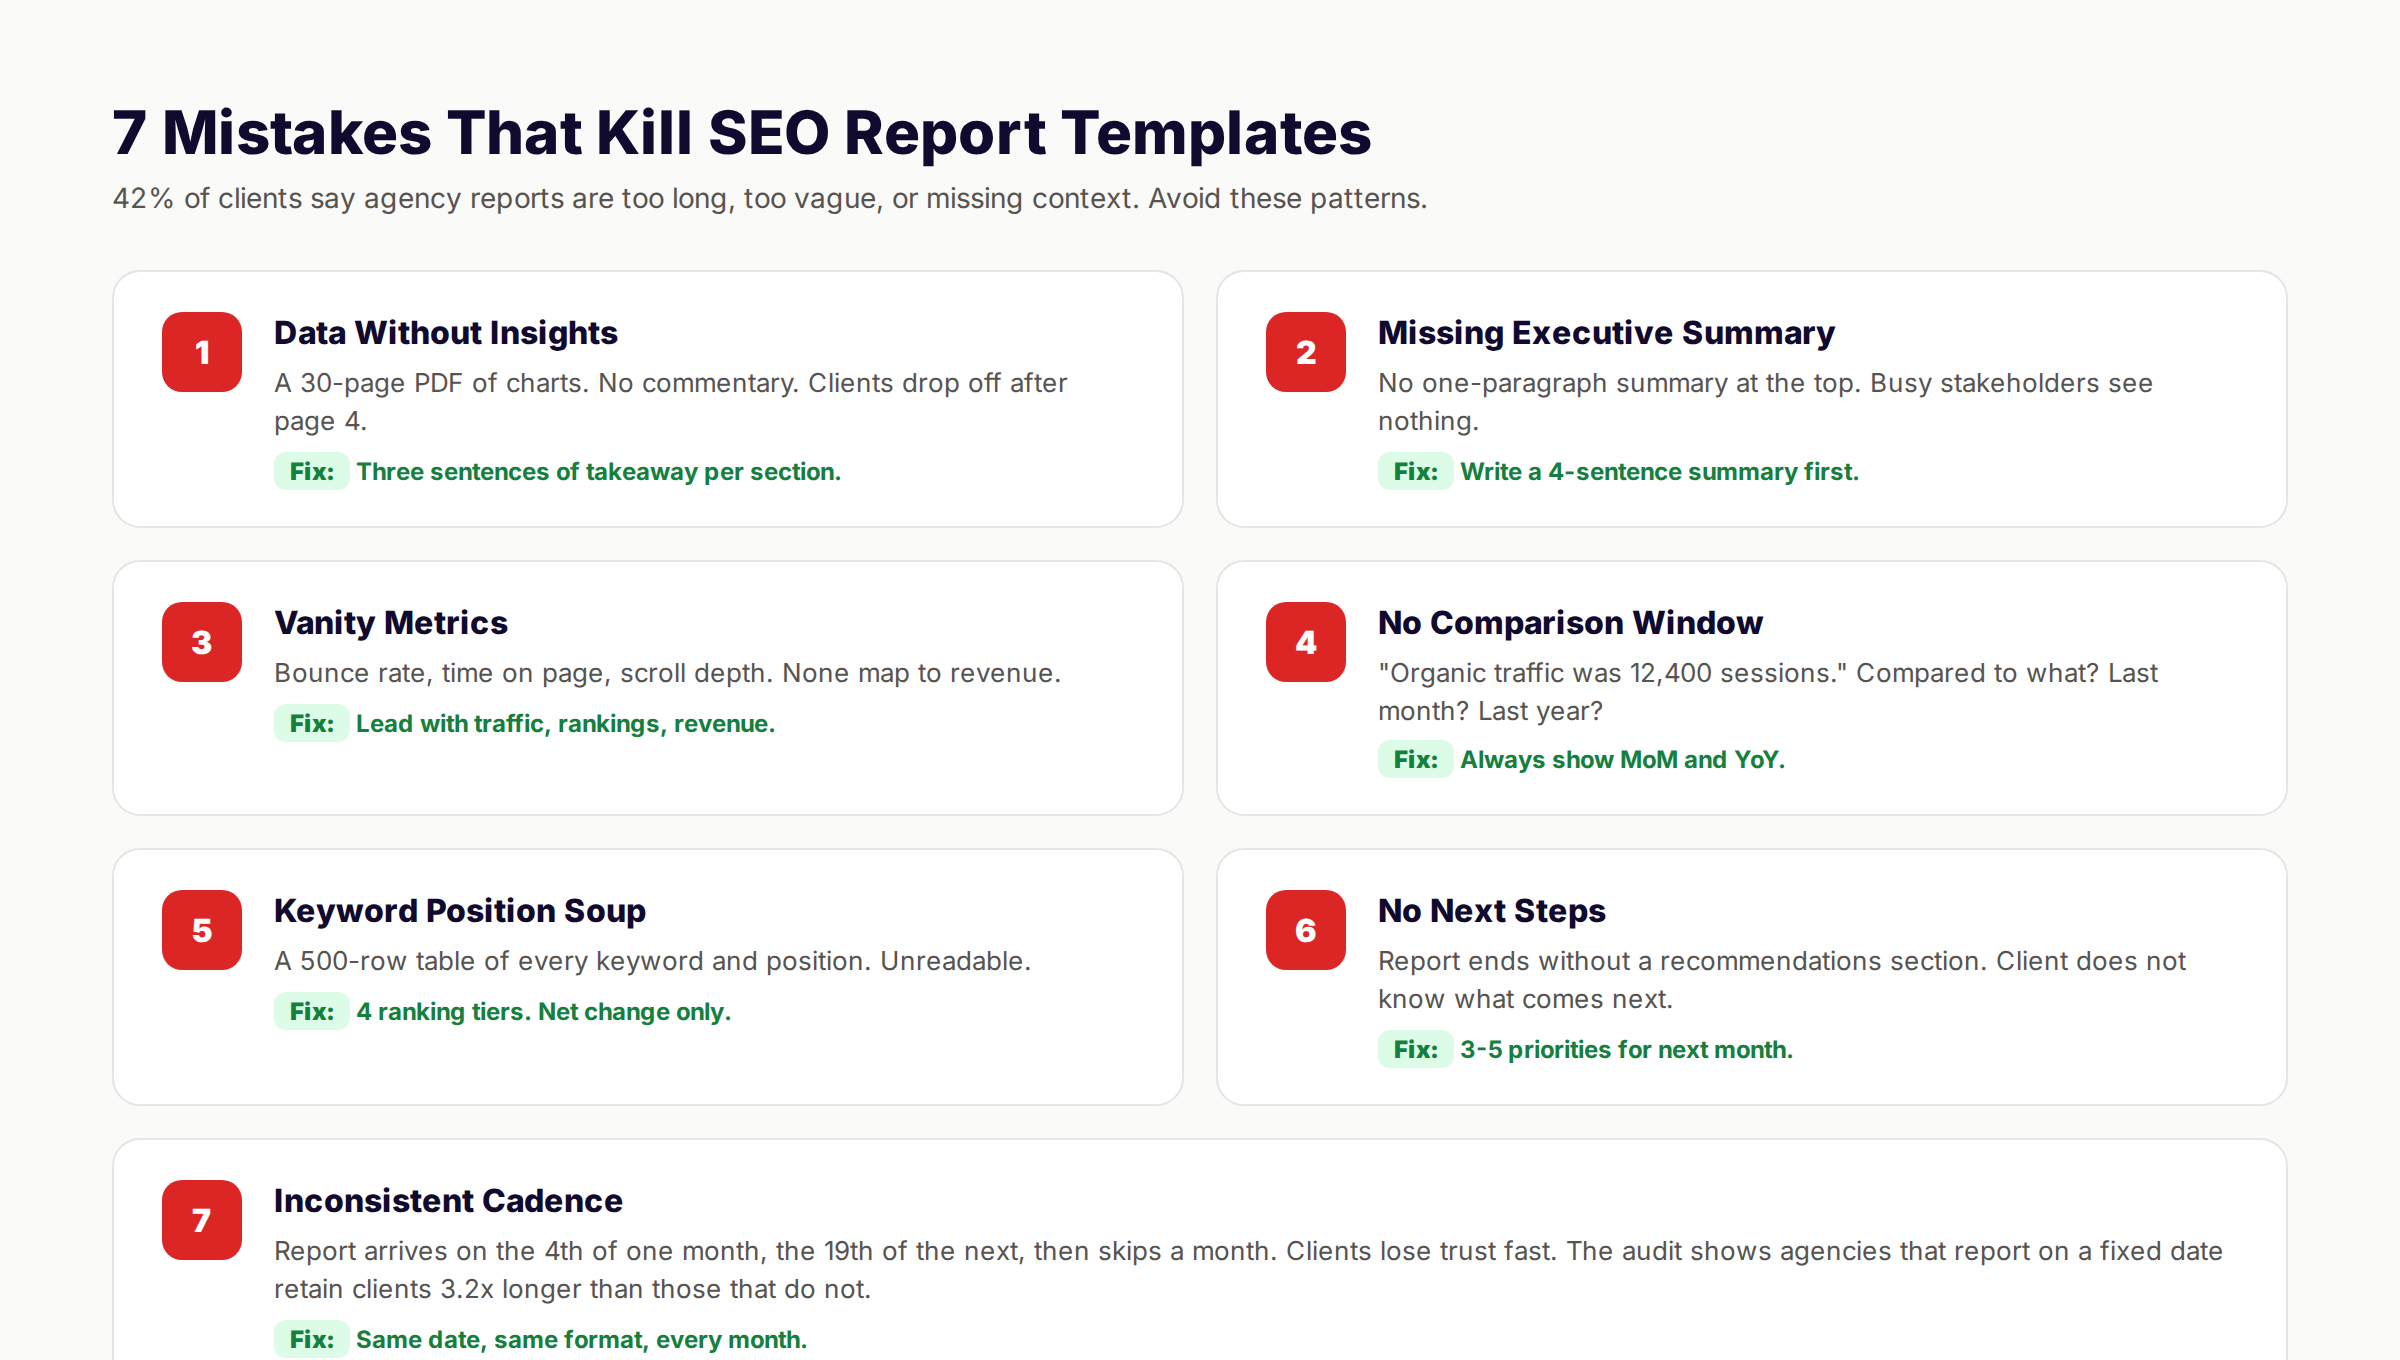Select the main title '7 Mistakes That Kill SEO Report Templates'
Screen dimensions: 2400x1360
(x=741, y=133)
